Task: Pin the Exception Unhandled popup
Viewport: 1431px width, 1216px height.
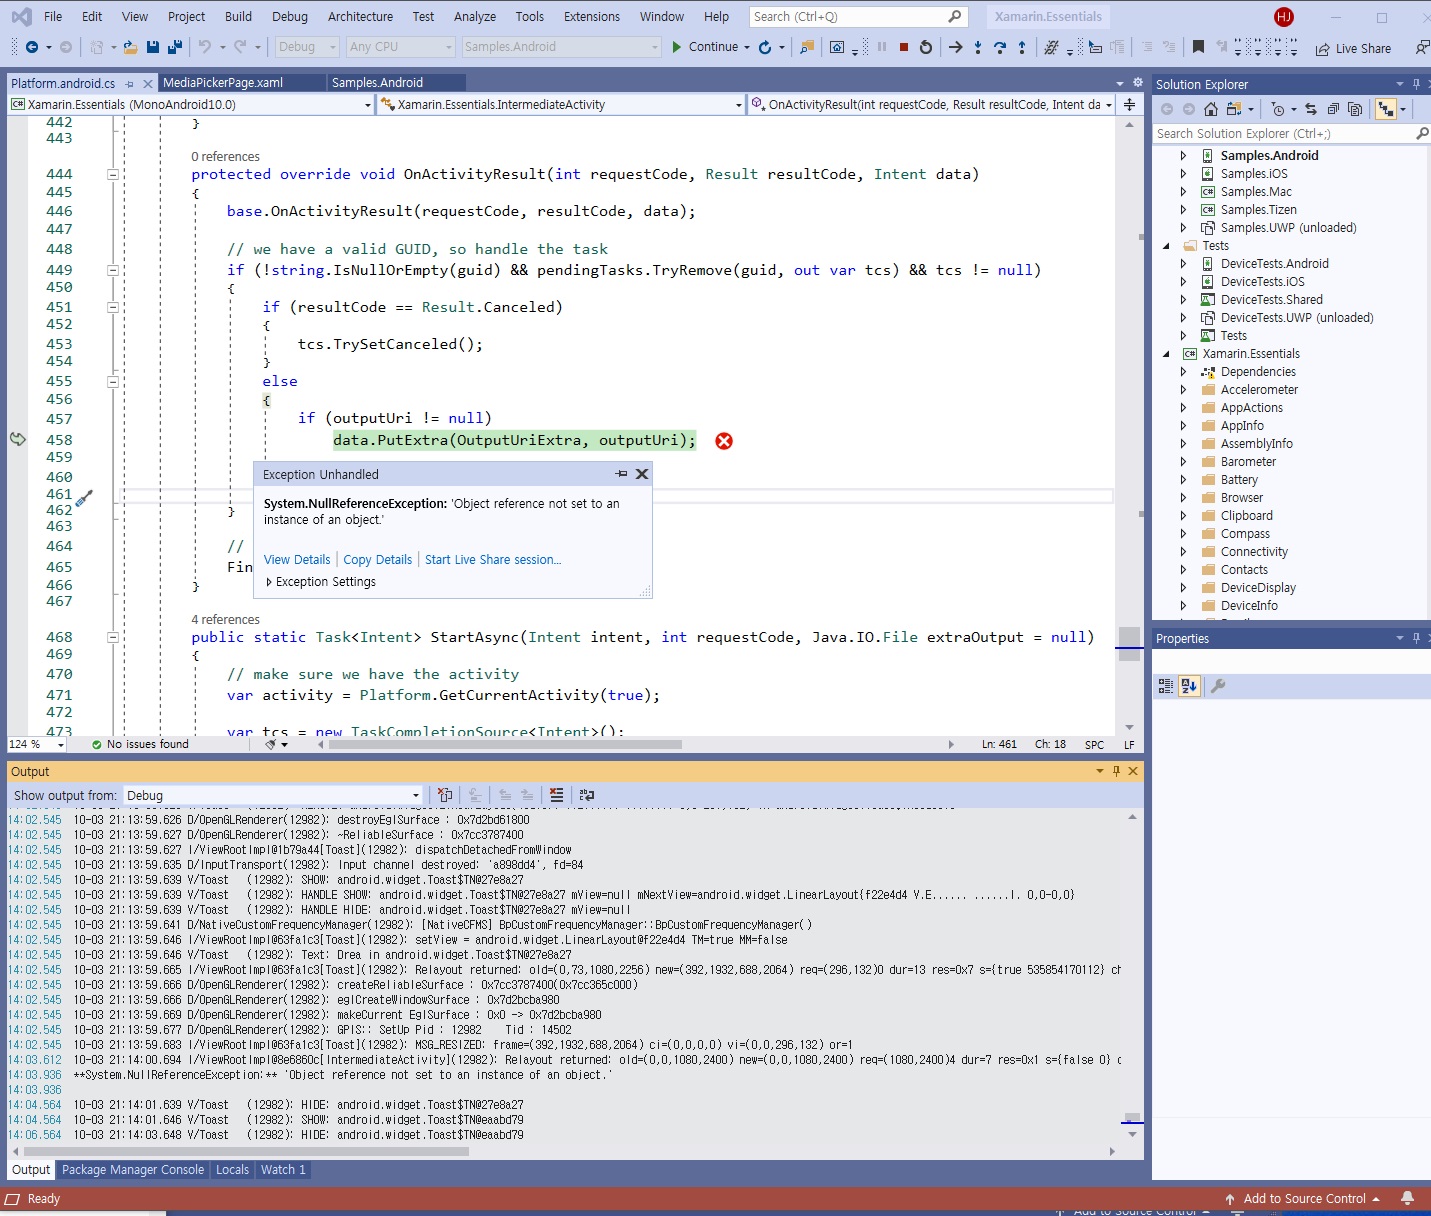Action: click(621, 474)
